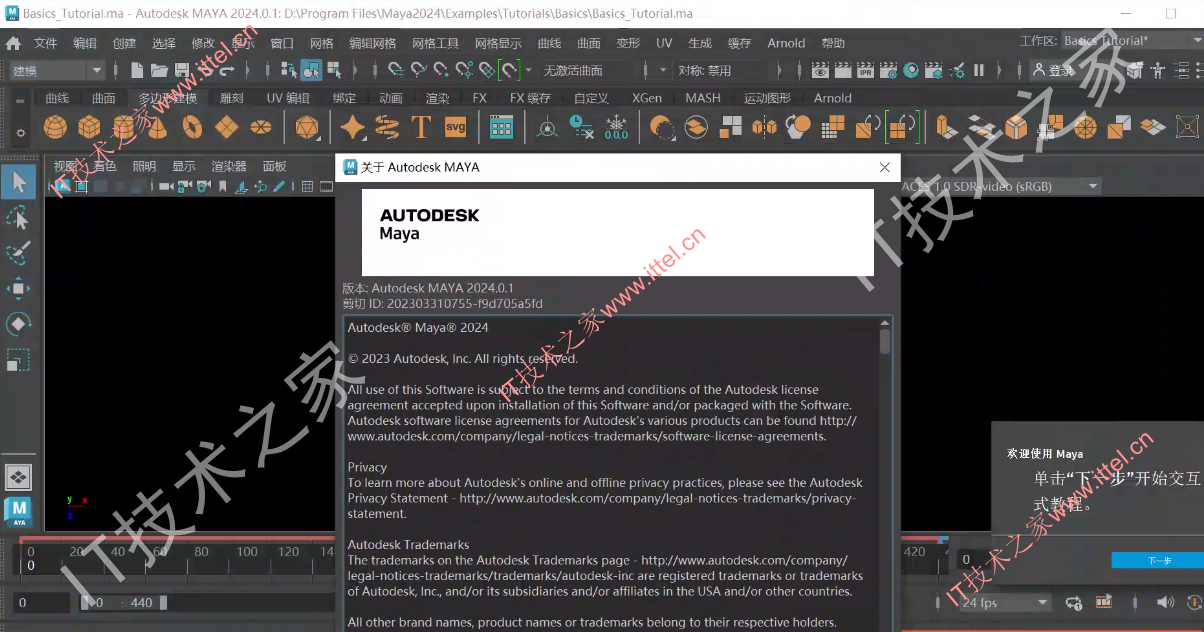The height and width of the screenshot is (632, 1204).
Task: Select the Select tool arrow in toolbox
Action: click(x=19, y=182)
